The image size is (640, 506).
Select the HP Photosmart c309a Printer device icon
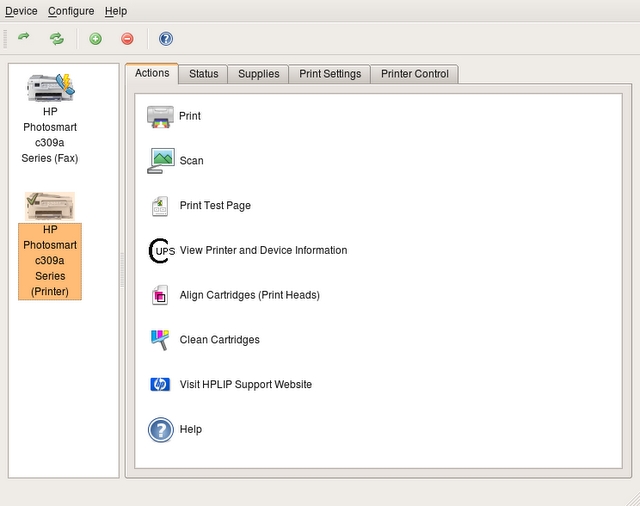(x=50, y=206)
